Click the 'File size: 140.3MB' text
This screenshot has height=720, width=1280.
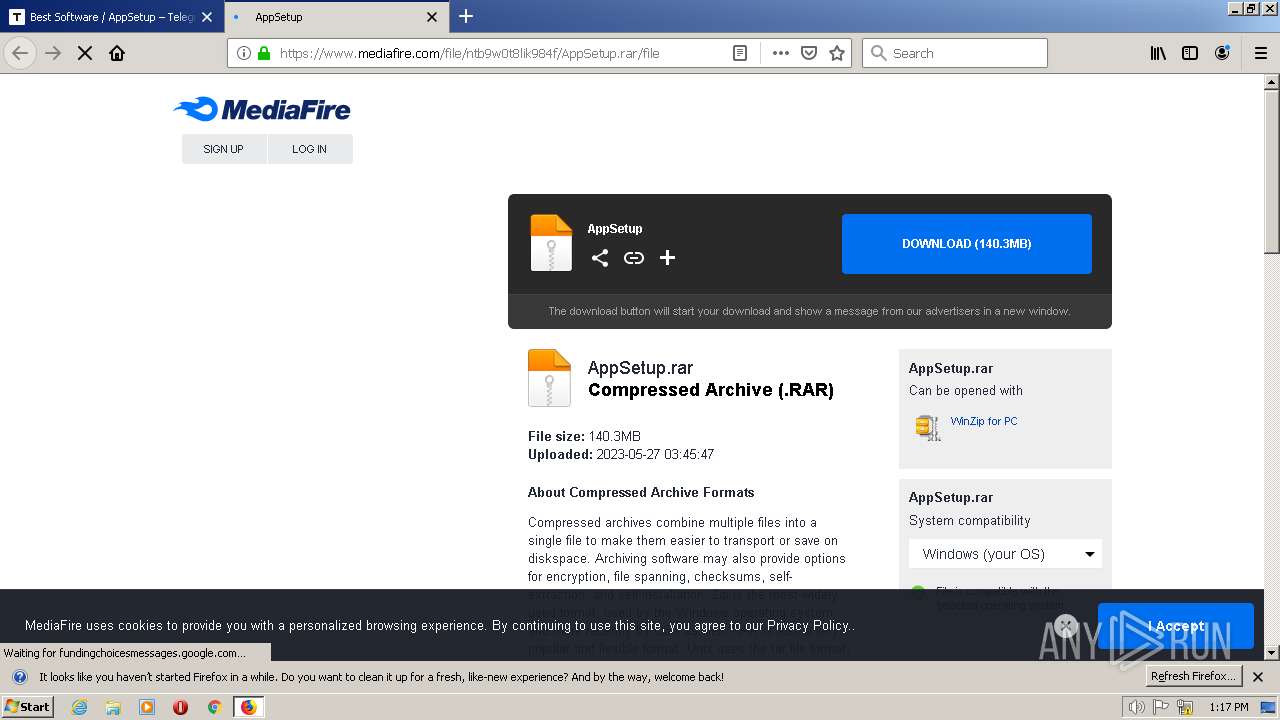584,436
